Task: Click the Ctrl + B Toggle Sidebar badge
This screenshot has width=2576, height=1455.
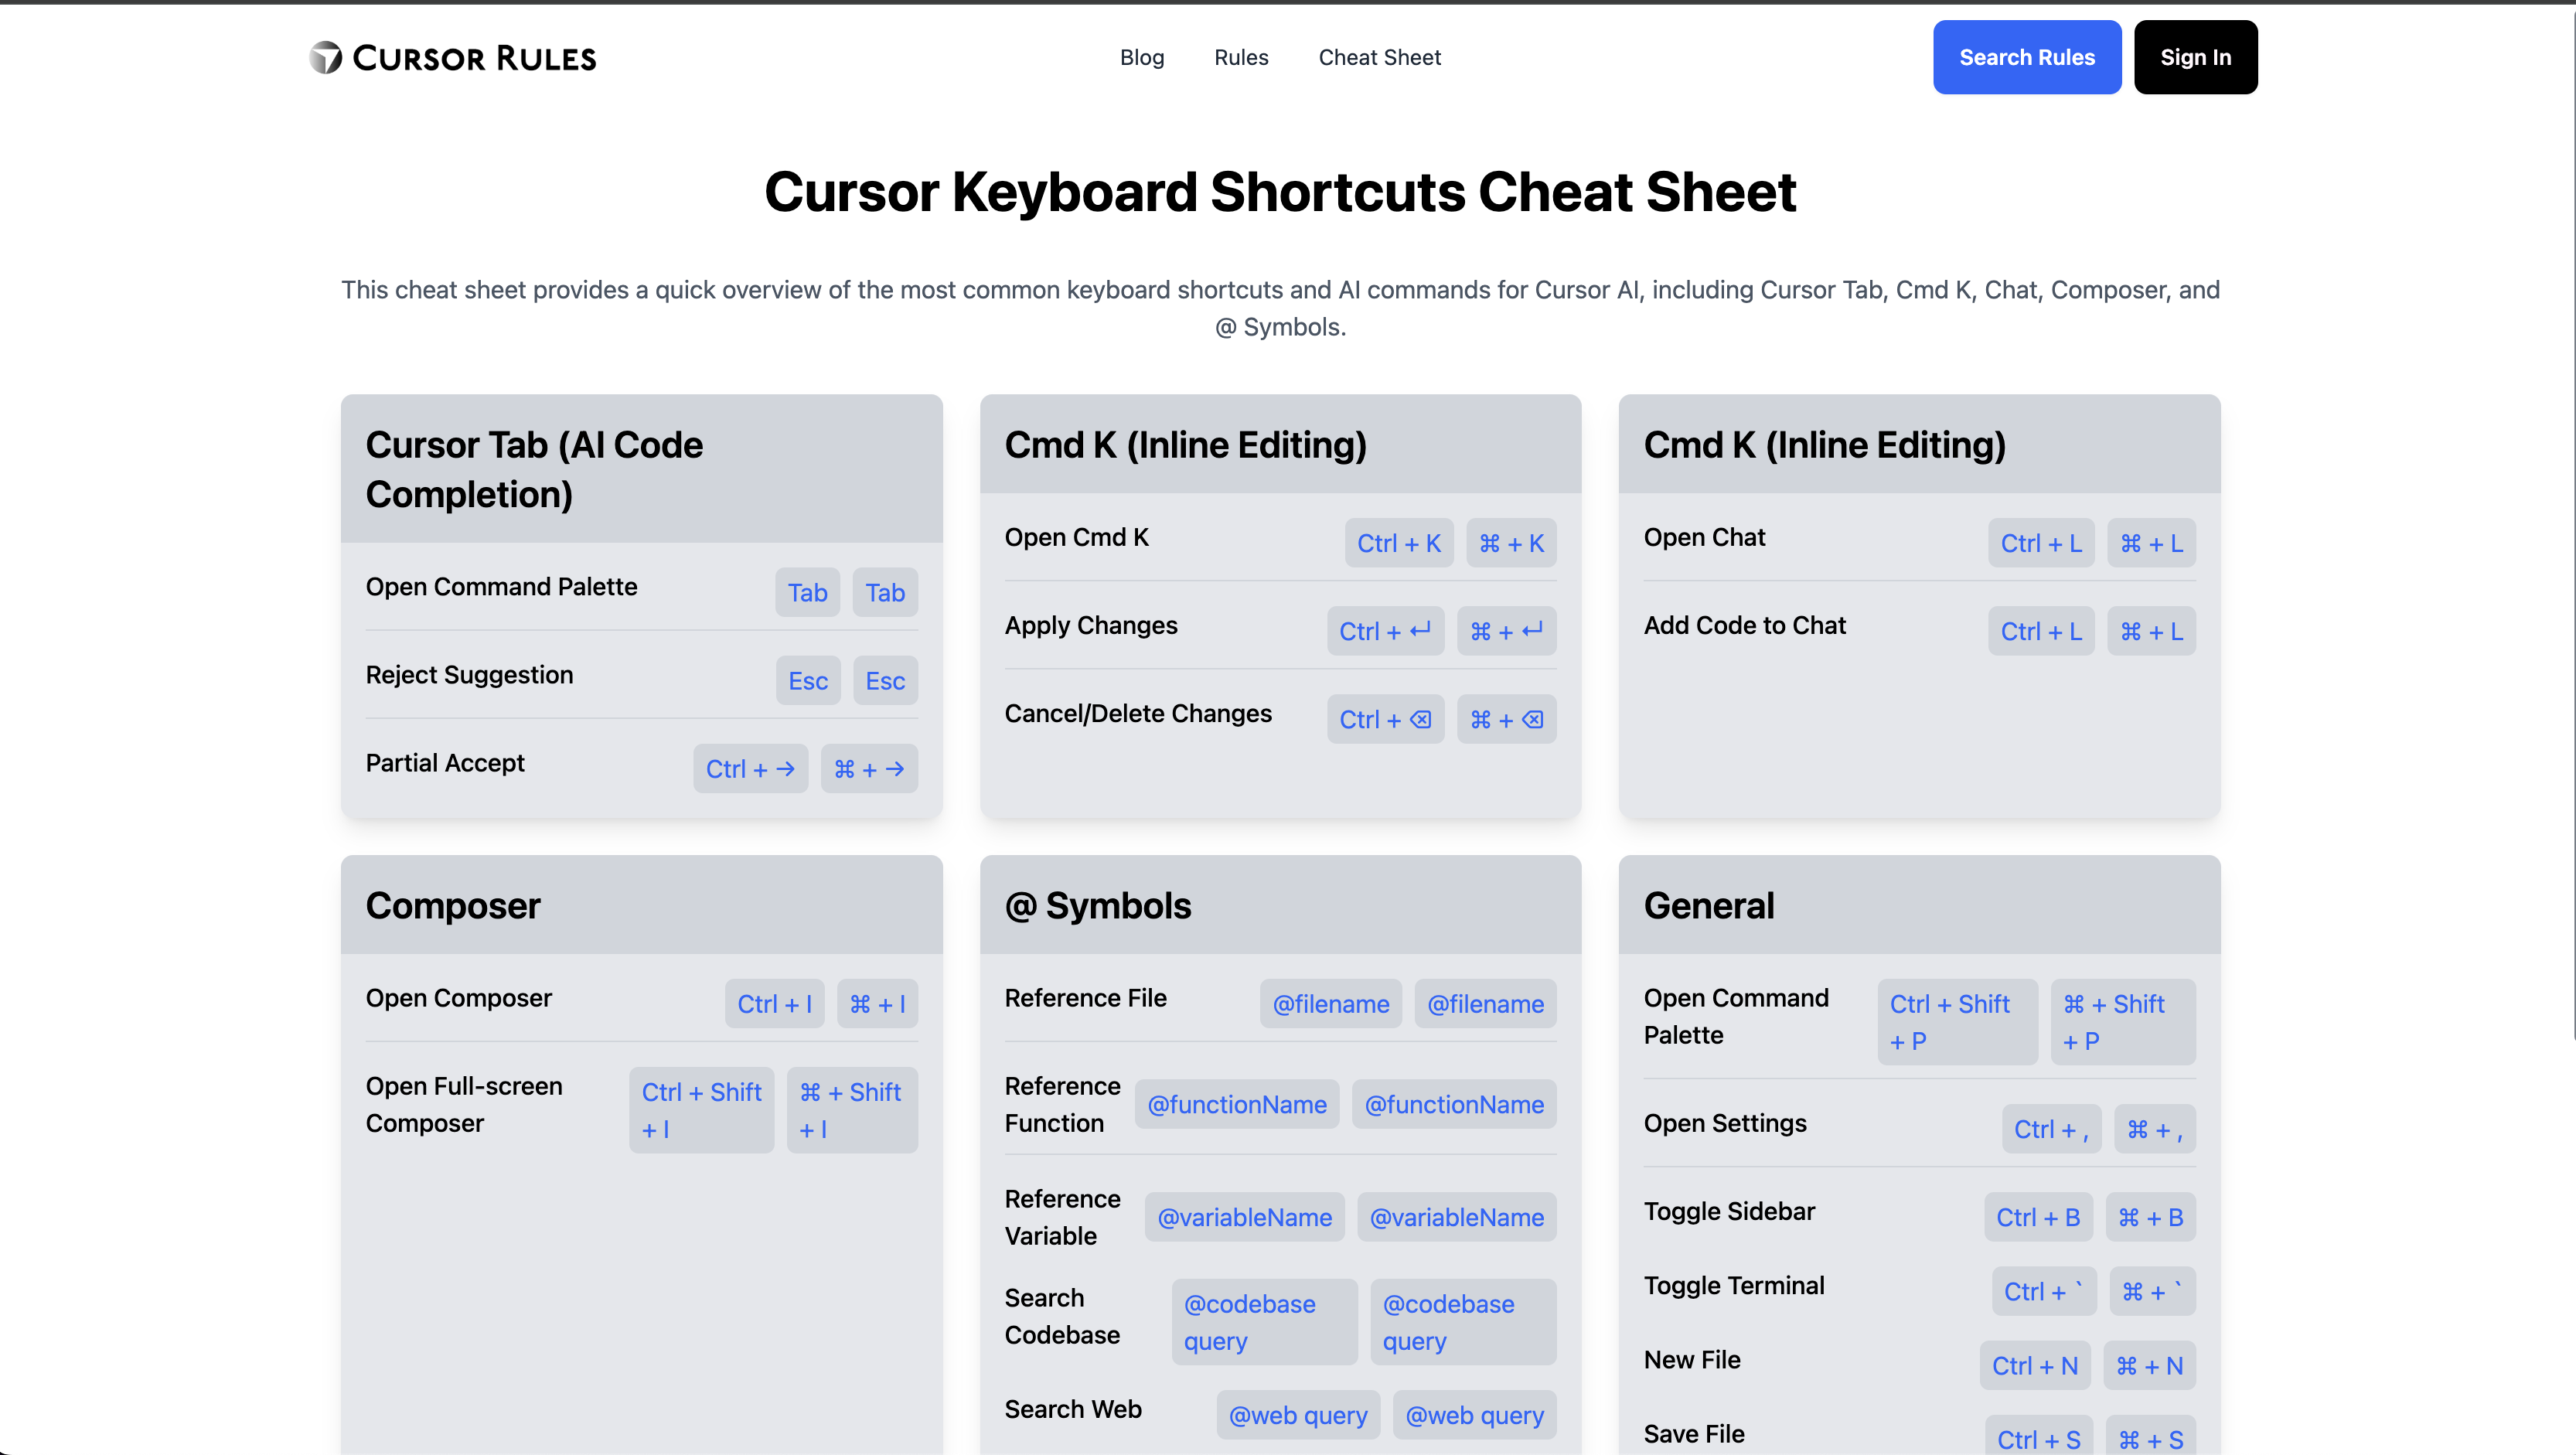Action: pyautogui.click(x=2037, y=1217)
